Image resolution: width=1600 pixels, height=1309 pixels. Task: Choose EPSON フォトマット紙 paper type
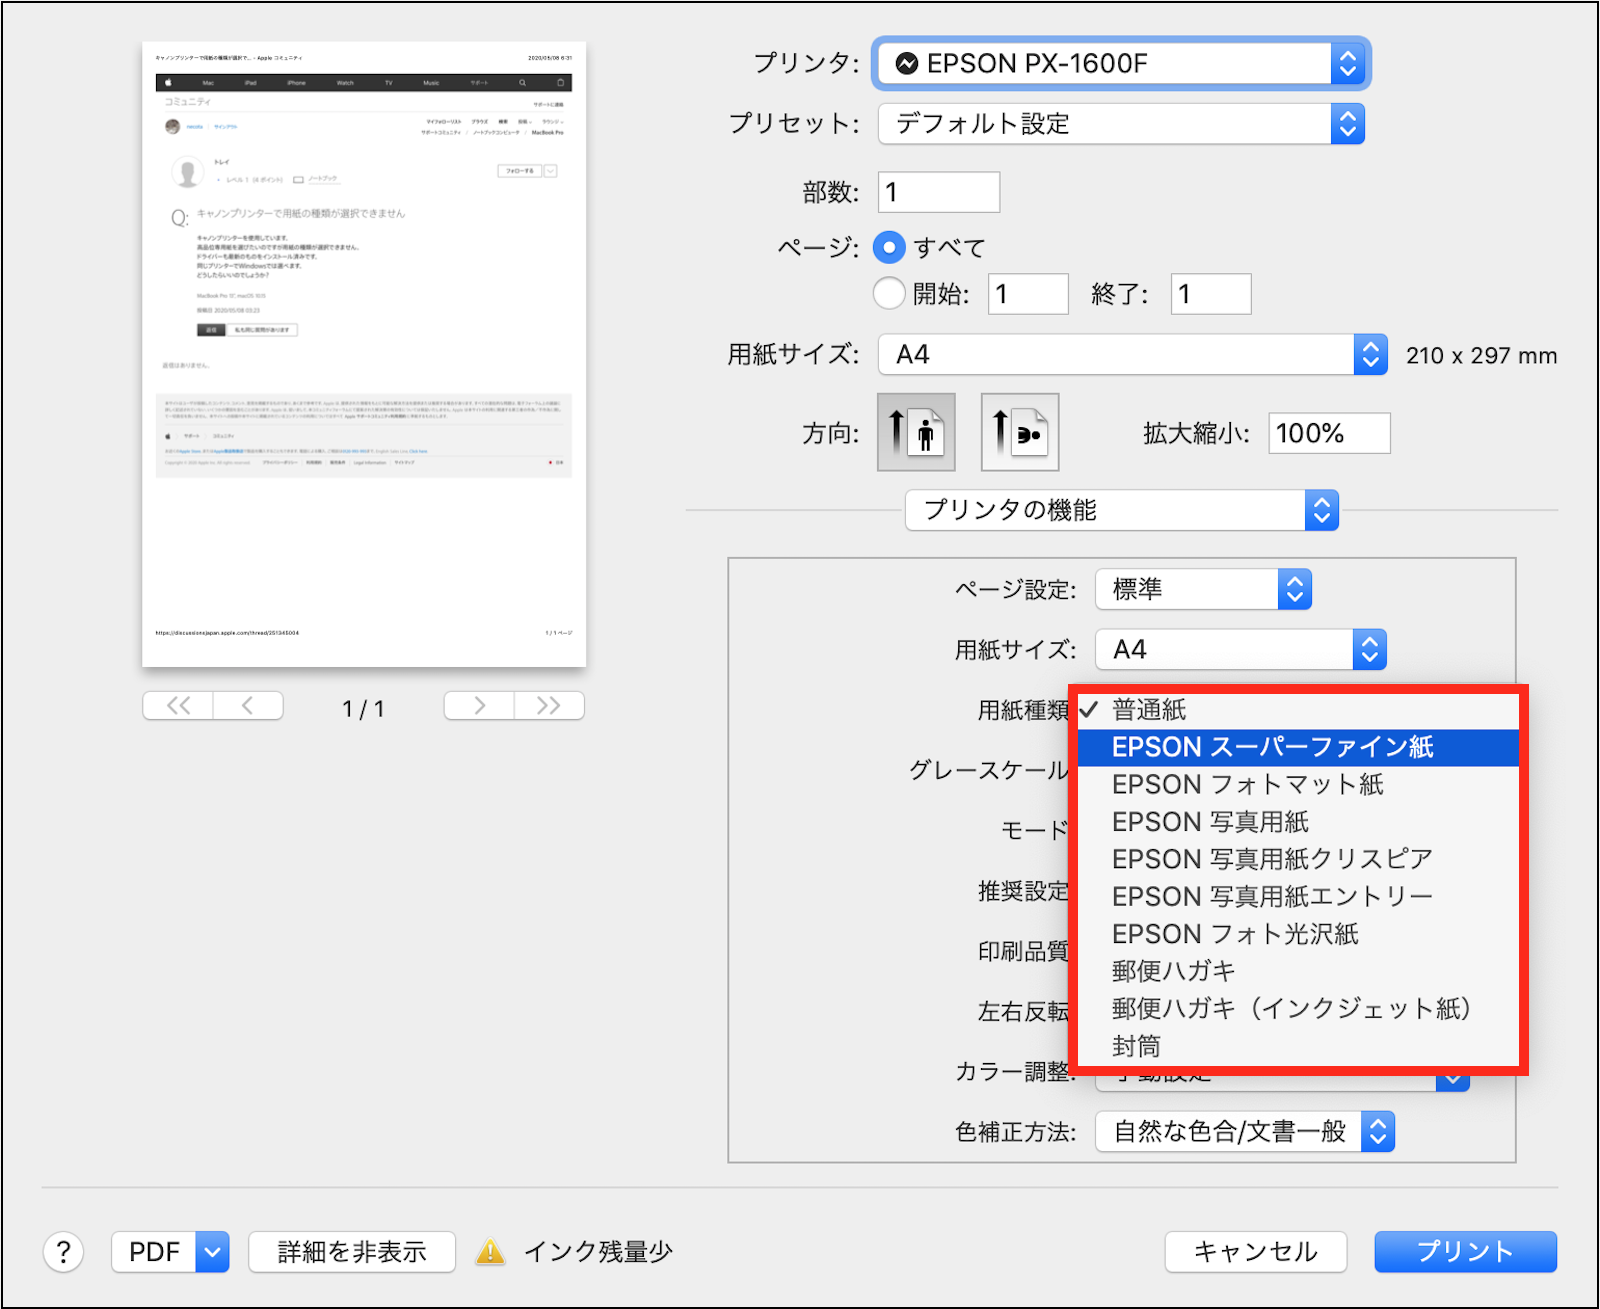point(1298,785)
